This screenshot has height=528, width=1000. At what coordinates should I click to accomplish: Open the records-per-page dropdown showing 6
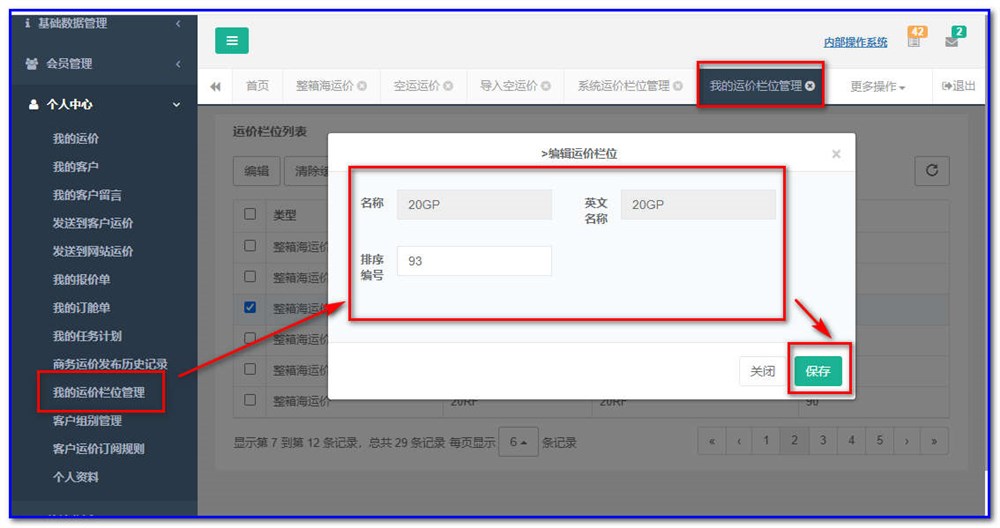pos(518,442)
